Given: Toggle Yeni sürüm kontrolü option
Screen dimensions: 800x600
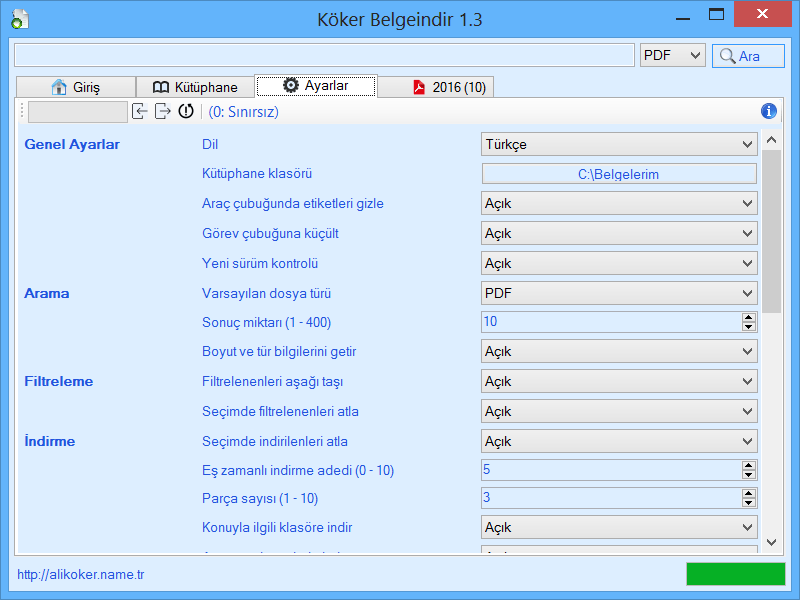Looking at the screenshot, I should (x=619, y=264).
